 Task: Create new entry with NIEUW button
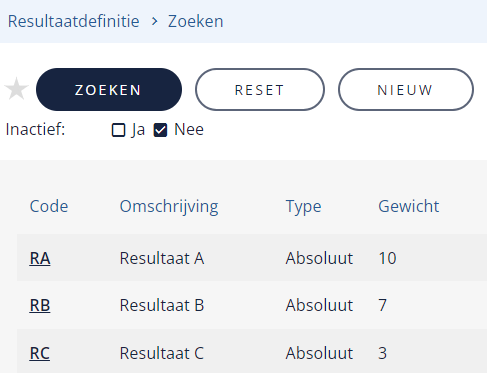point(406,90)
